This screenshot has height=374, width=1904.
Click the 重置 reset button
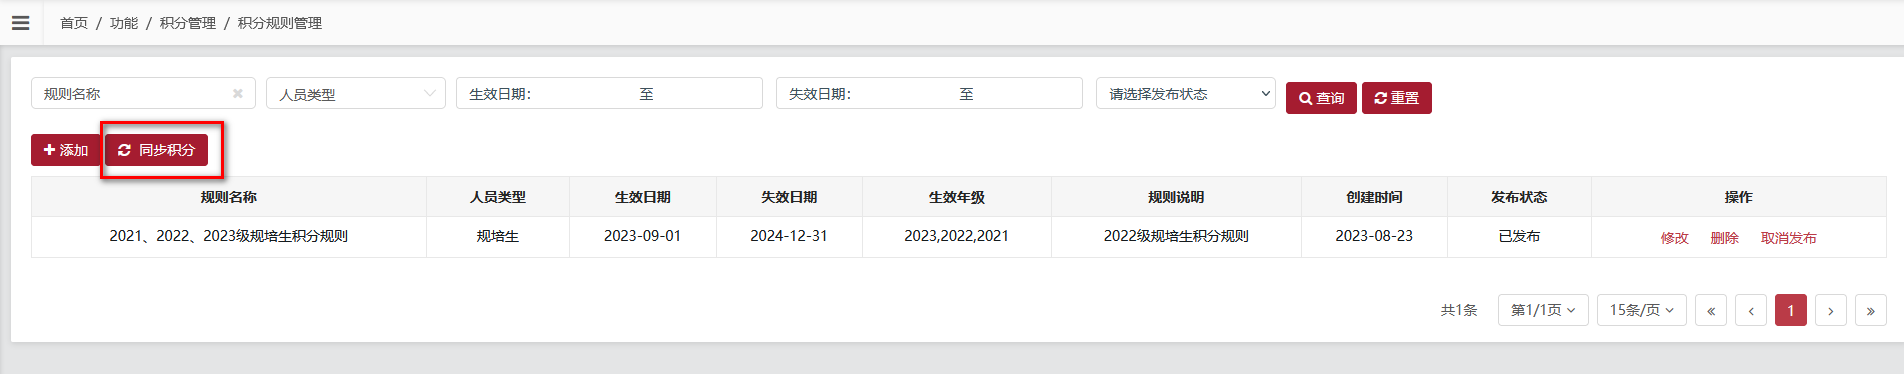tap(1397, 98)
